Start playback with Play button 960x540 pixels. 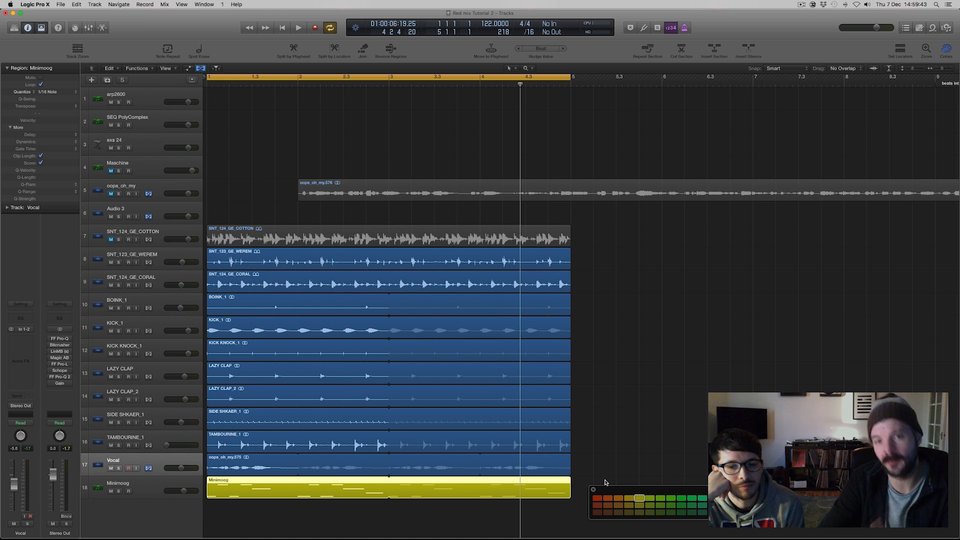pyautogui.click(x=298, y=28)
